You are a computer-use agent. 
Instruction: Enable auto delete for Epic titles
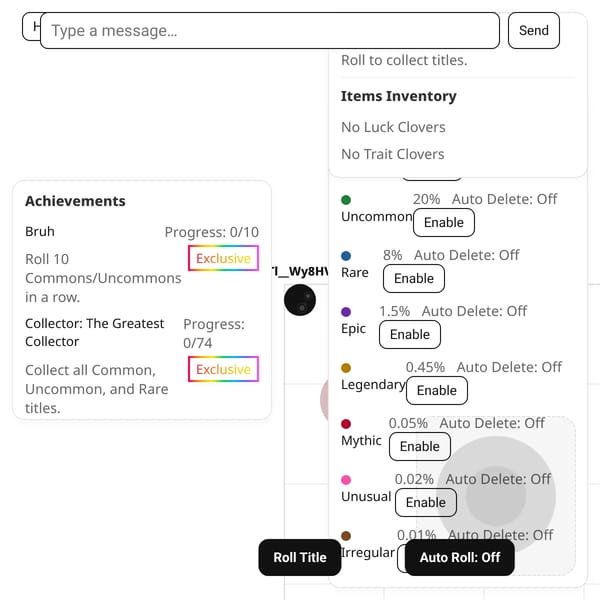(410, 334)
